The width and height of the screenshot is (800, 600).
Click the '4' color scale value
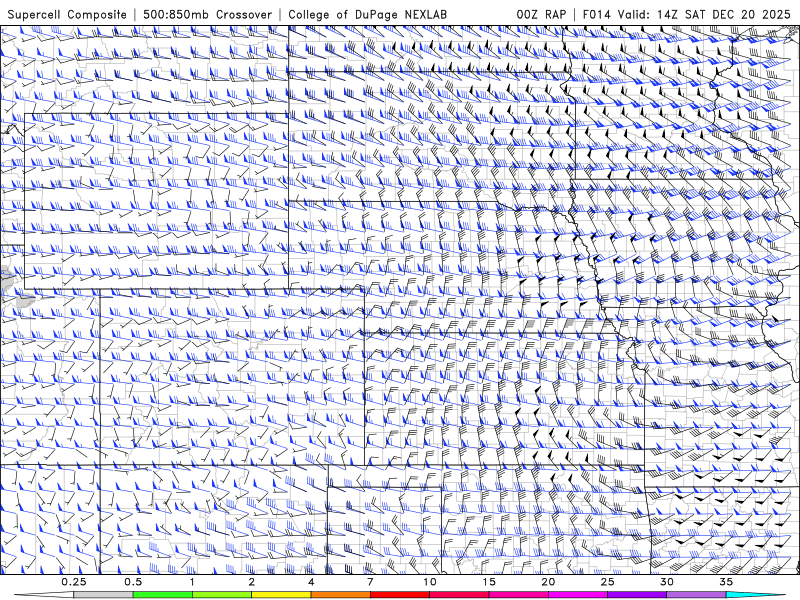(311, 582)
